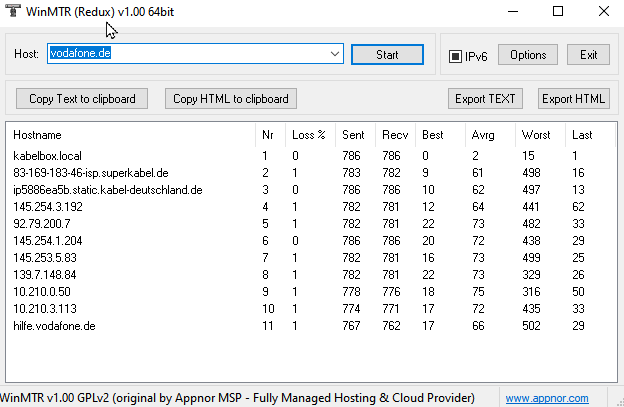Select the 145.254.3.192 hop
The height and width of the screenshot is (407, 624).
[x=311, y=207]
